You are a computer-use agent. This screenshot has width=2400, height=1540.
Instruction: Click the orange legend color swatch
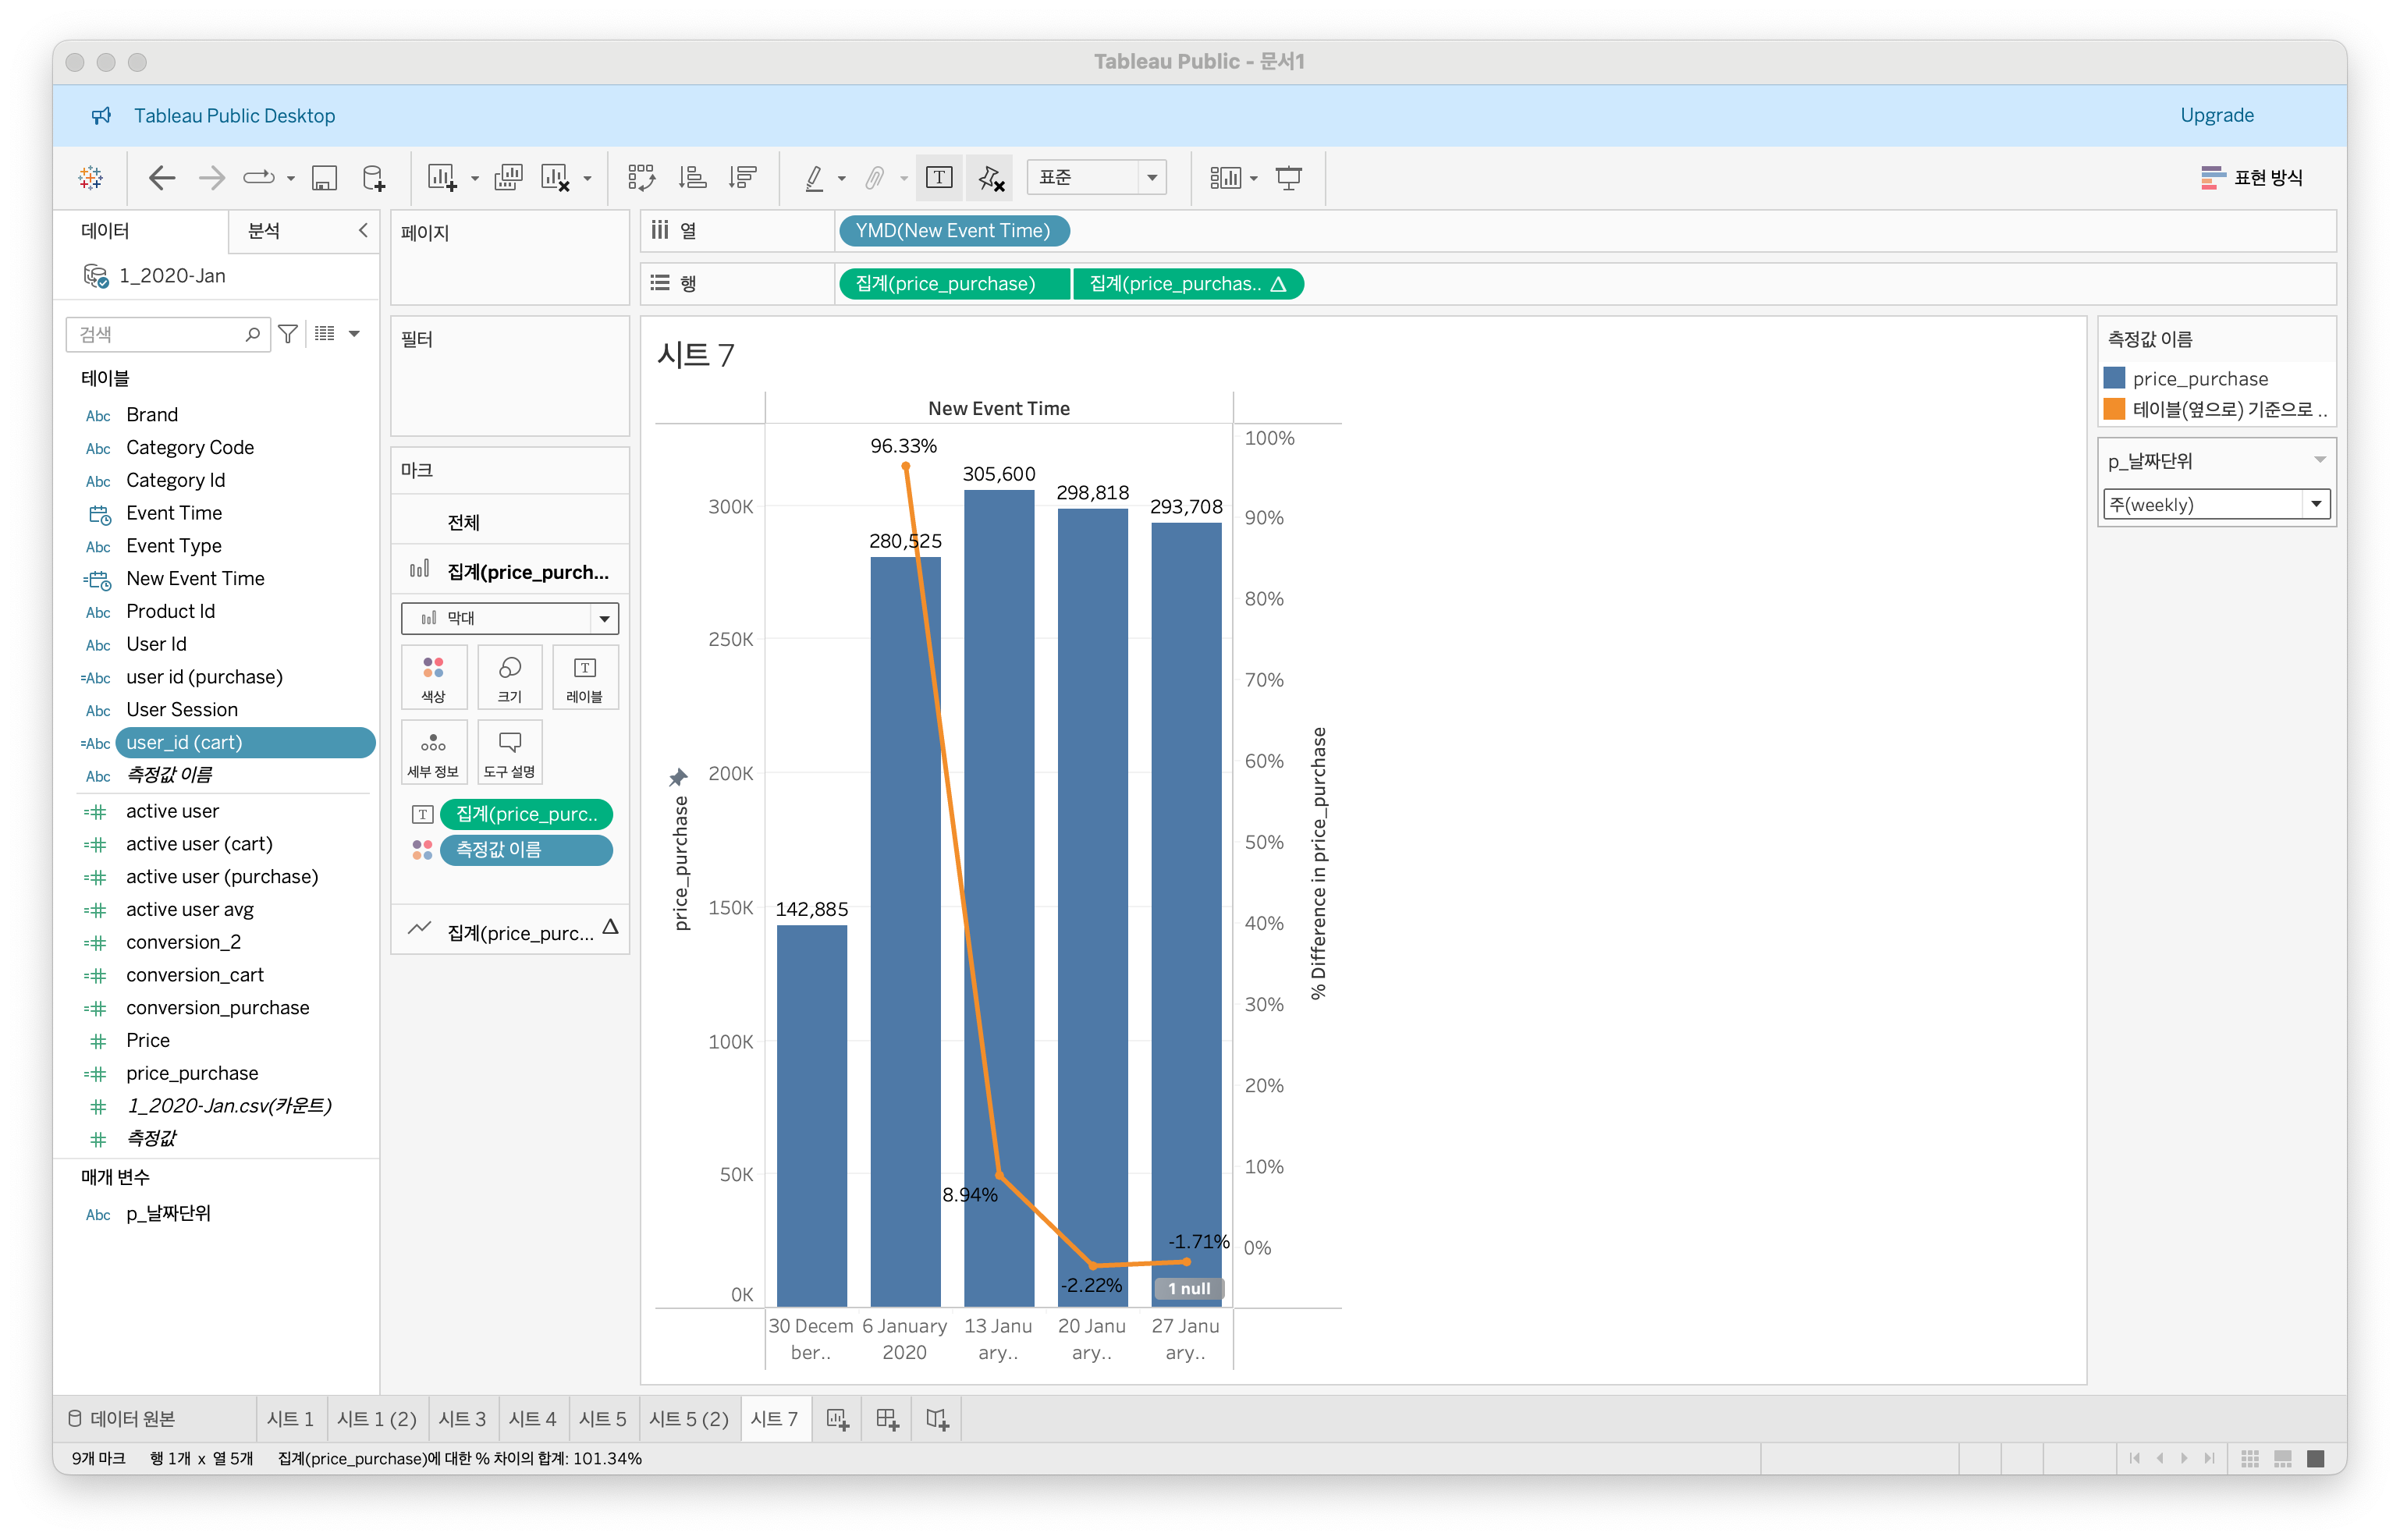coord(2114,409)
